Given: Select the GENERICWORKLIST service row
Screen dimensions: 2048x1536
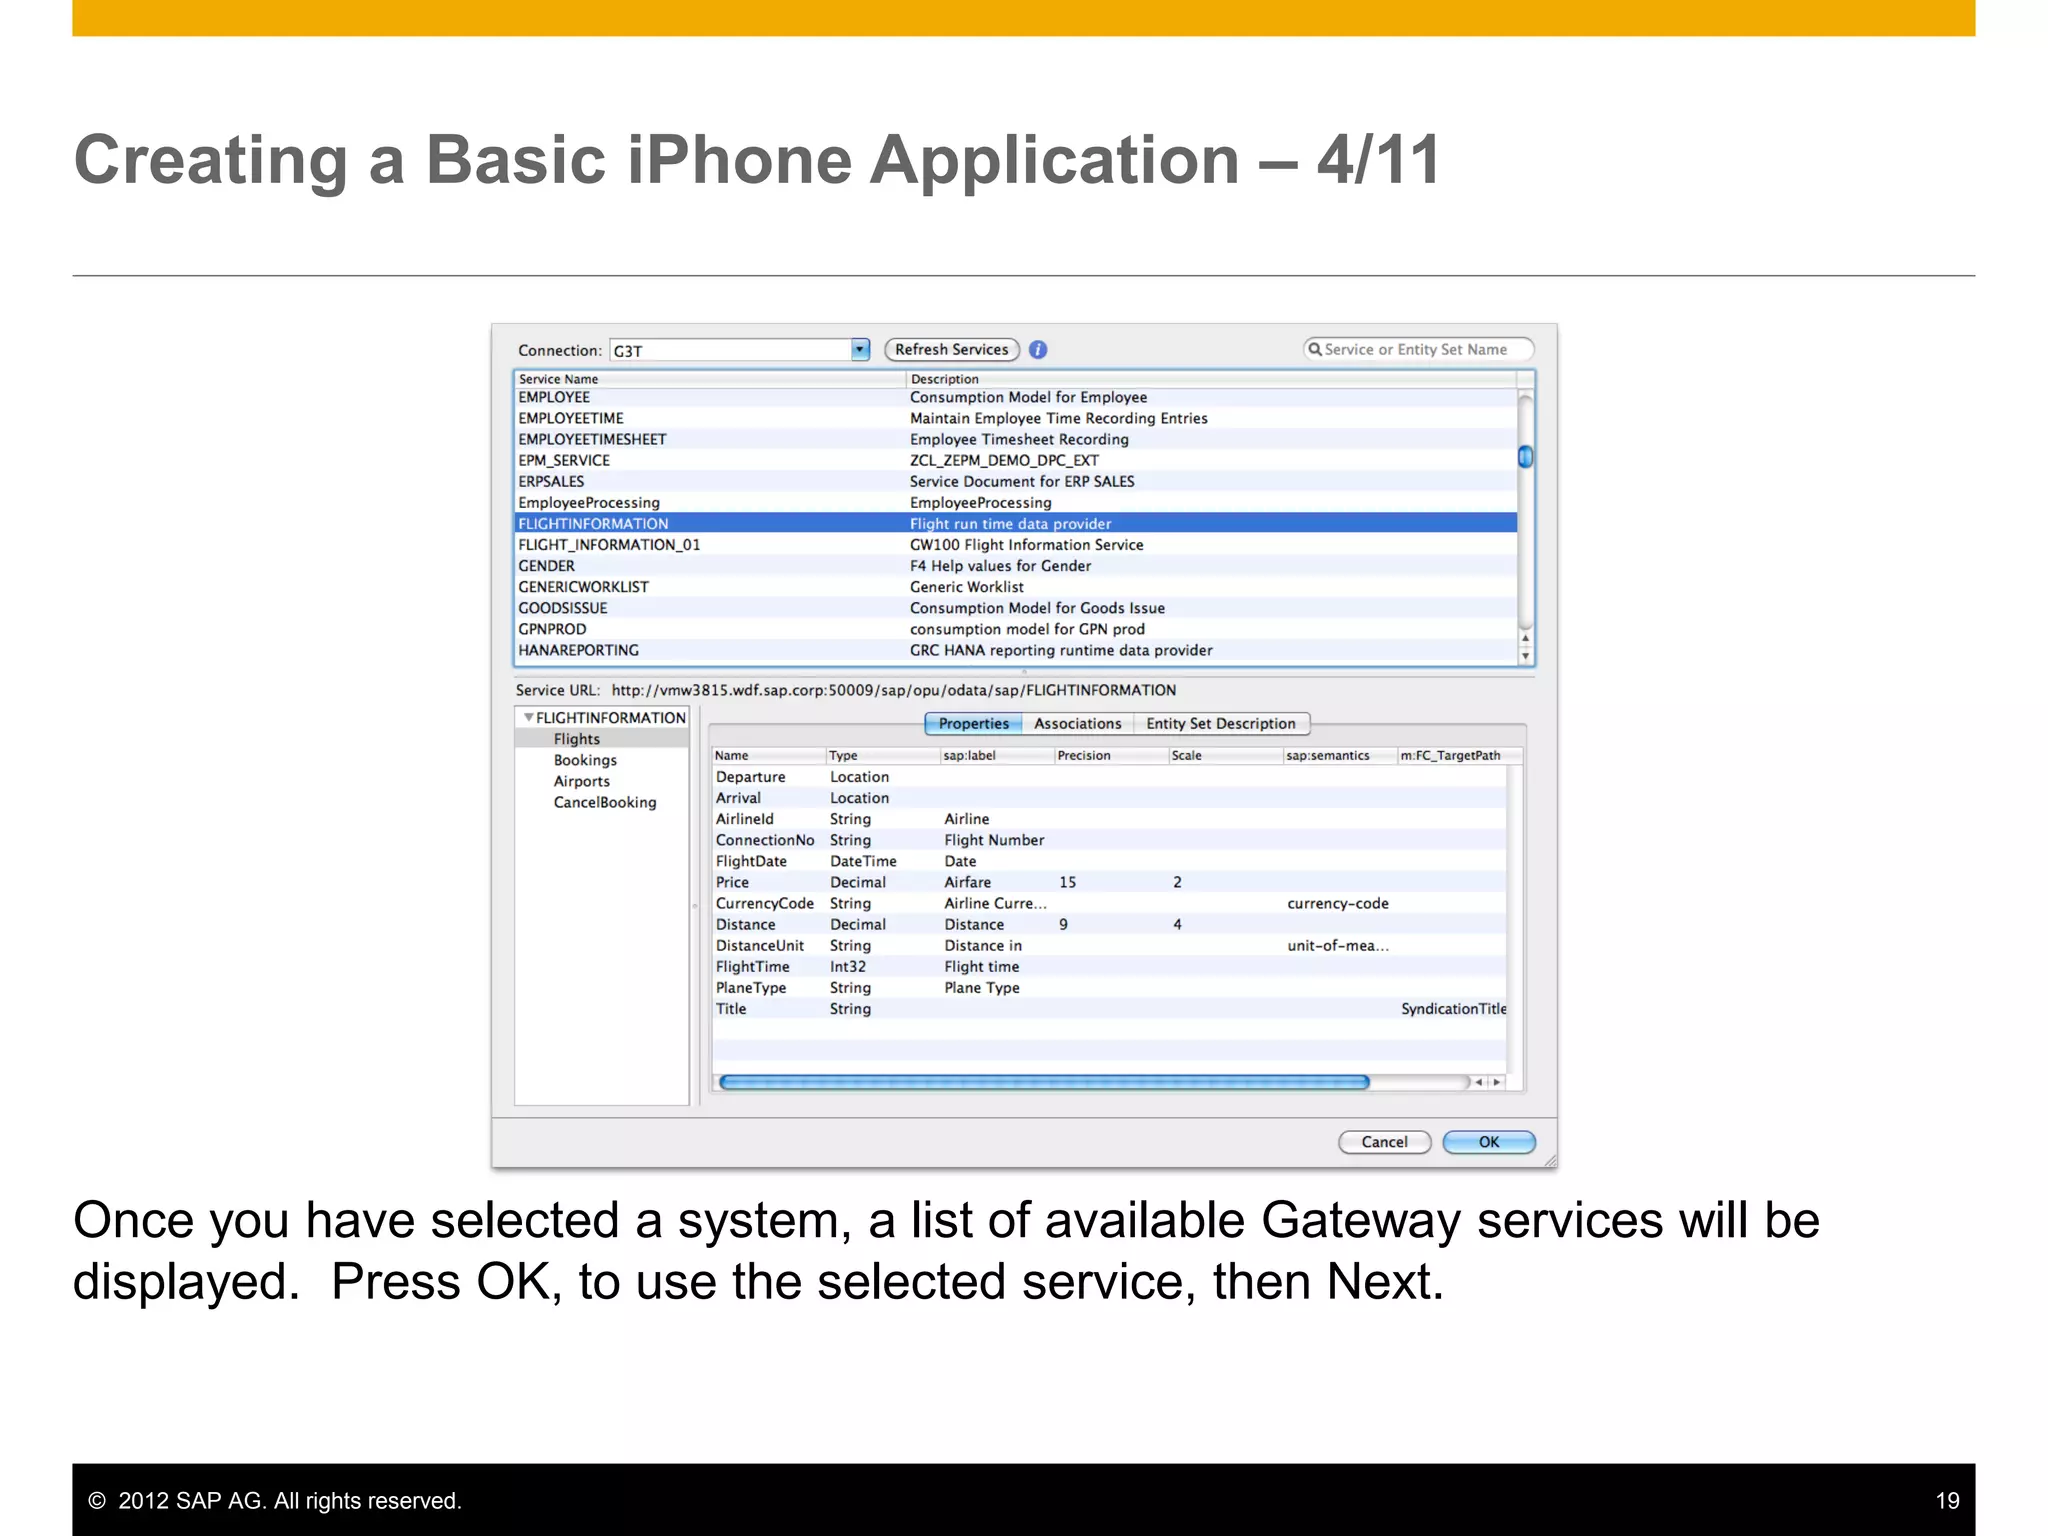Looking at the screenshot, I should pos(1015,587).
